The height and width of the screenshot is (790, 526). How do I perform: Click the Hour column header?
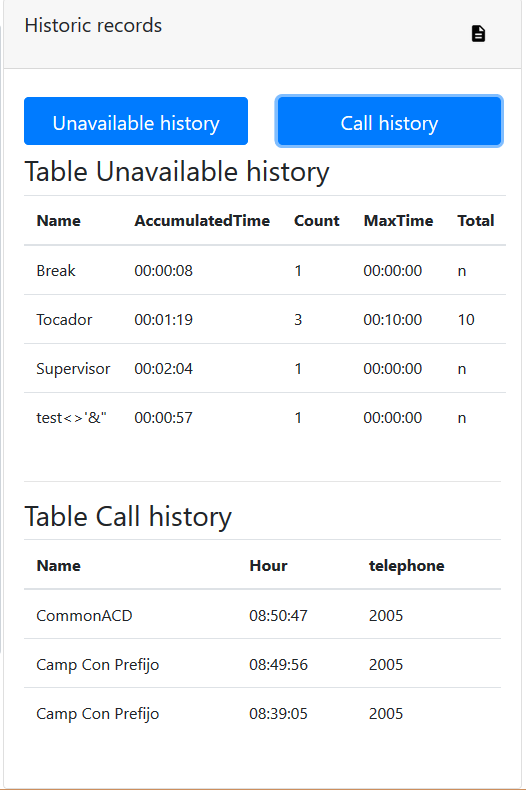tap(268, 566)
